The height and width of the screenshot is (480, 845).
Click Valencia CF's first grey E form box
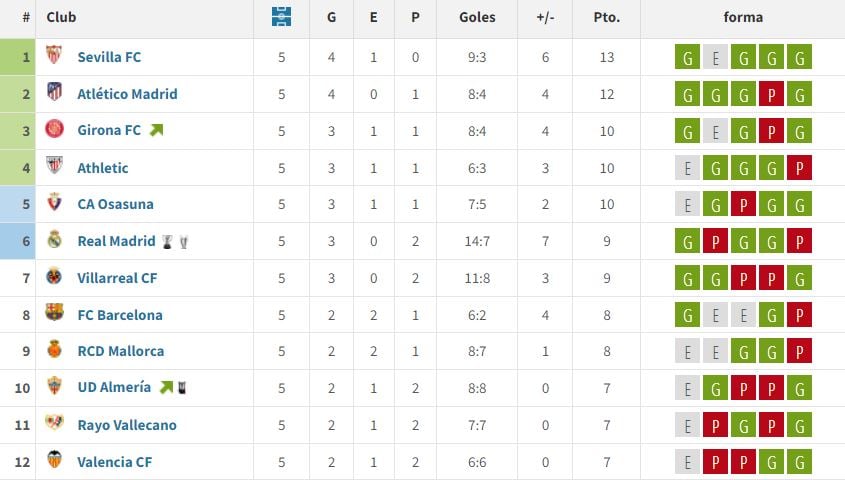pyautogui.click(x=687, y=461)
